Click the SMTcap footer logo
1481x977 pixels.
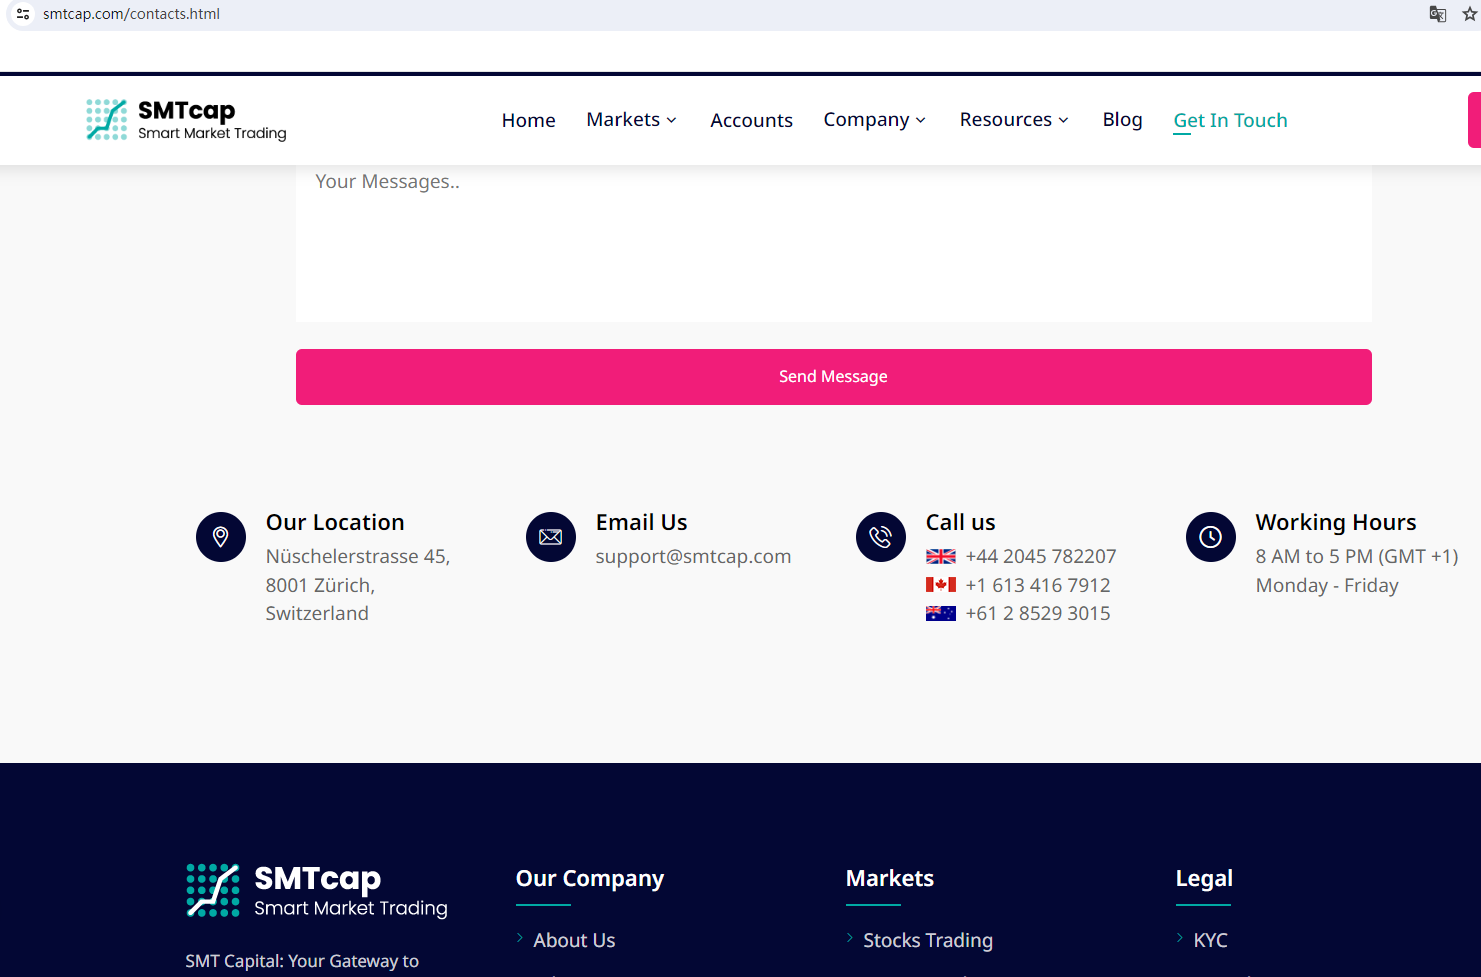click(317, 890)
